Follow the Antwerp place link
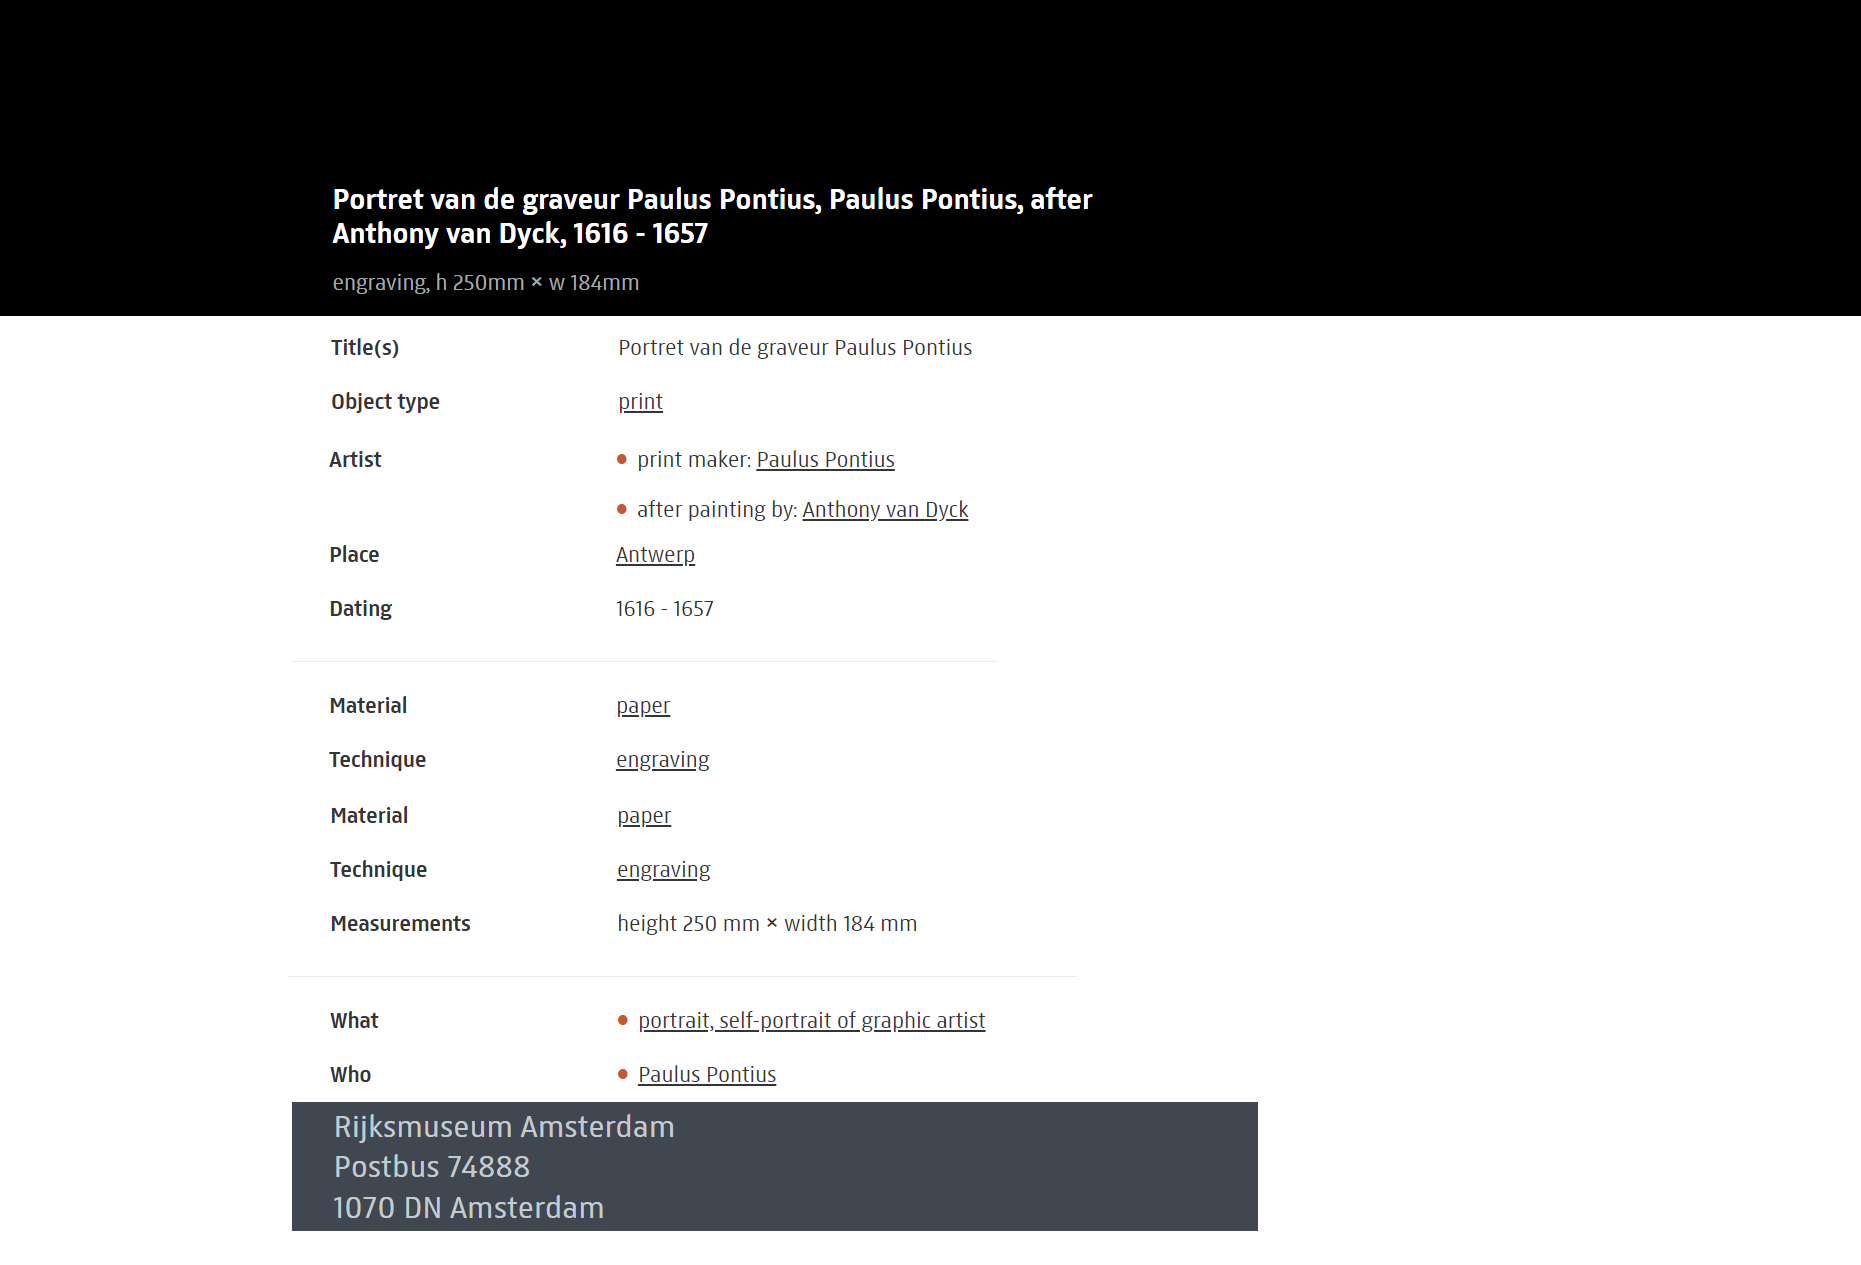Viewport: 1861px width, 1265px height. tap(655, 555)
